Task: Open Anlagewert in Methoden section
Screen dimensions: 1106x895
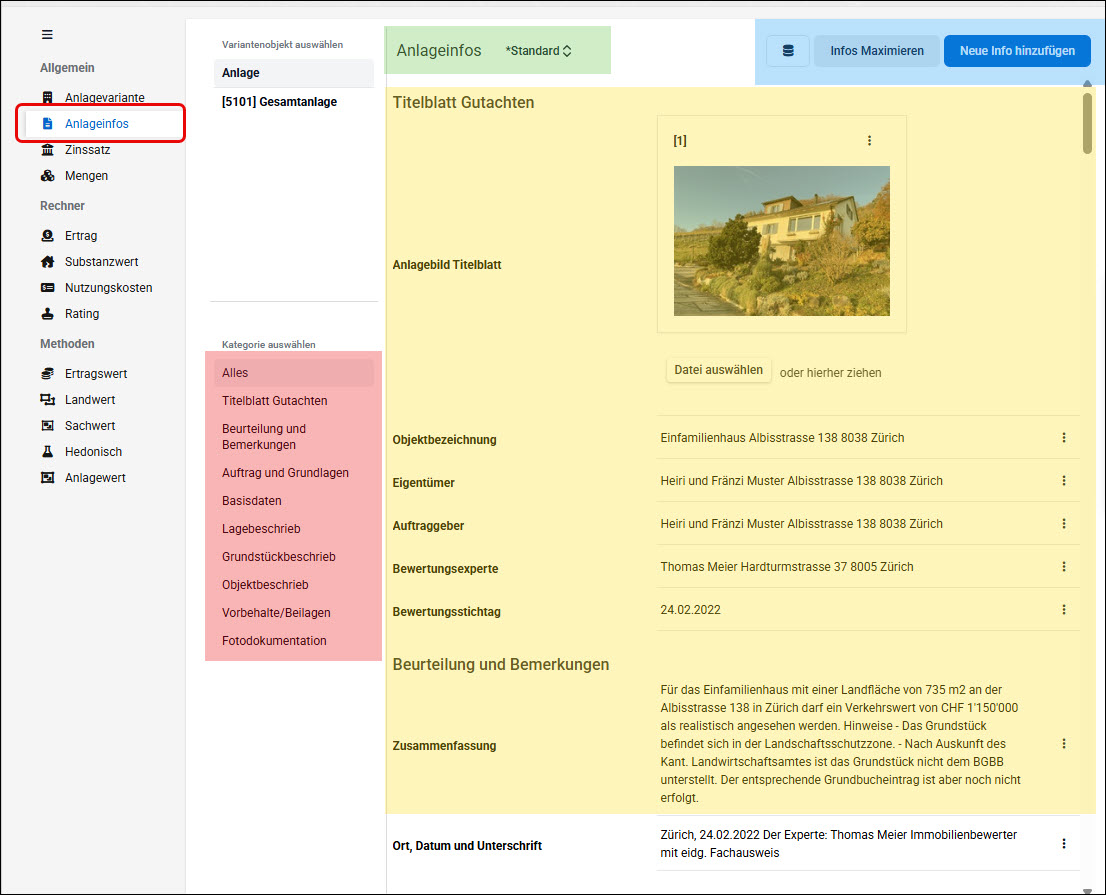Action: click(95, 478)
